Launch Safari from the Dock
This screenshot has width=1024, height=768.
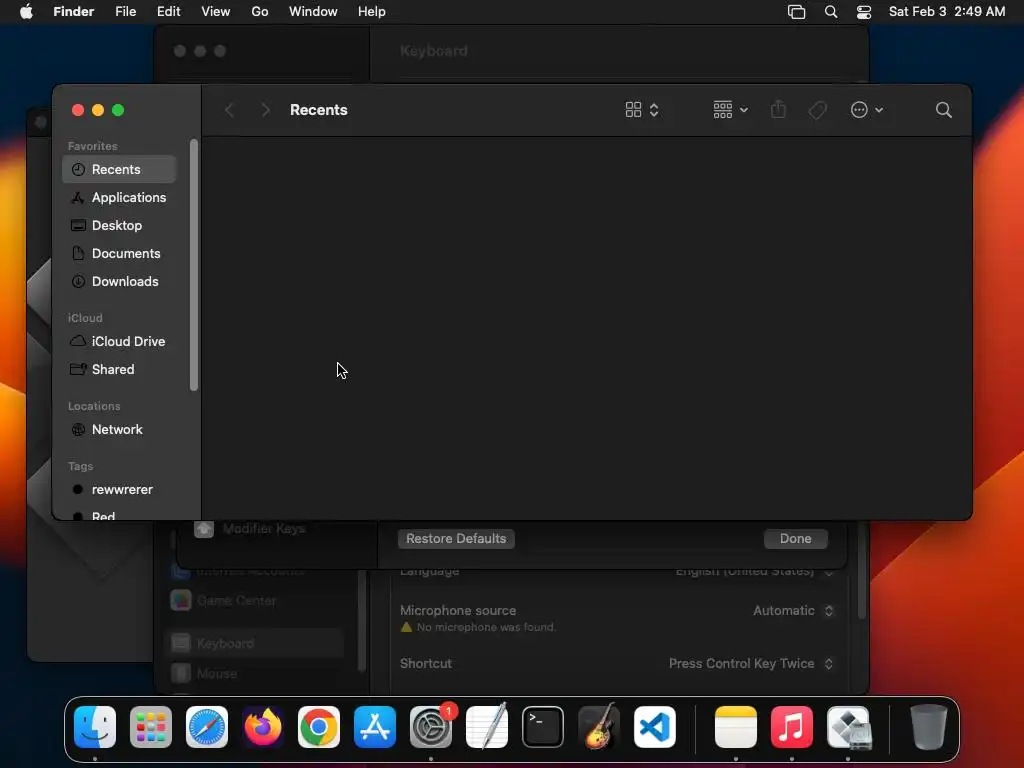tap(207, 727)
